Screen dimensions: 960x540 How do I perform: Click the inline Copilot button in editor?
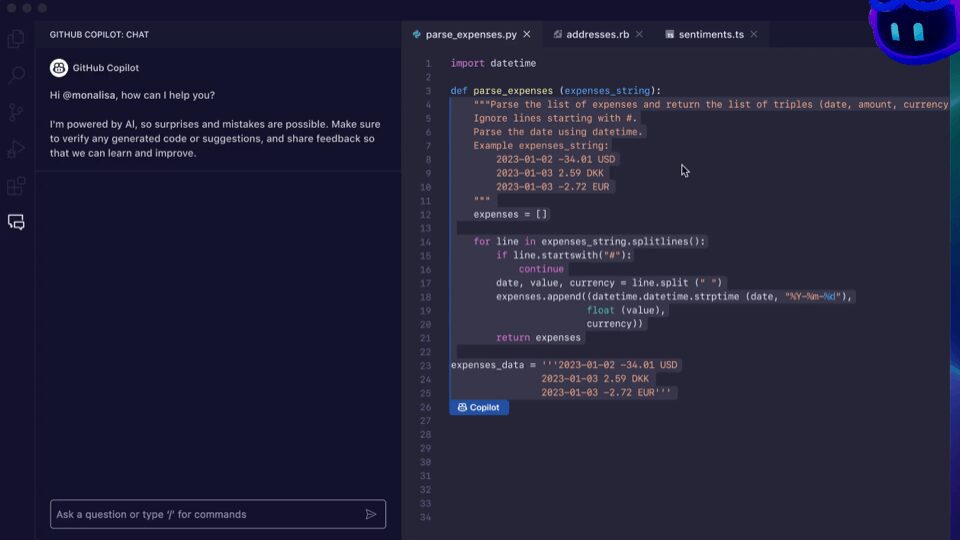point(479,407)
